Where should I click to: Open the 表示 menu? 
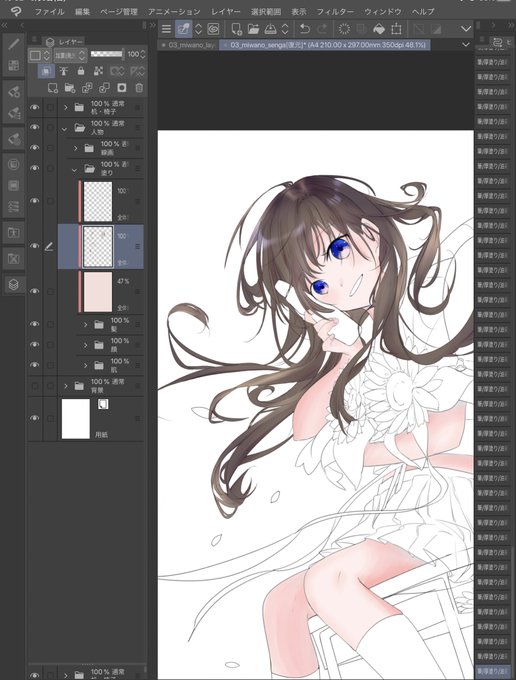(x=298, y=12)
